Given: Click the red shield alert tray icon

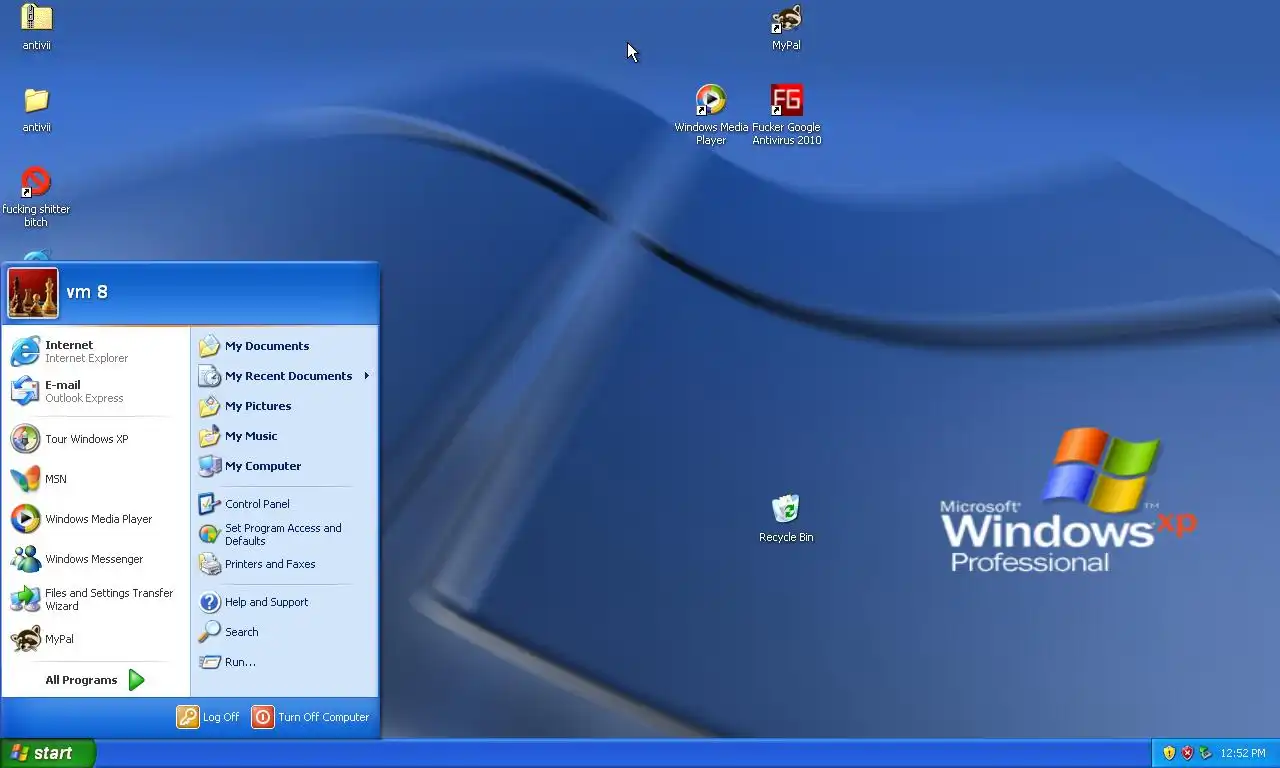Looking at the screenshot, I should [1187, 753].
